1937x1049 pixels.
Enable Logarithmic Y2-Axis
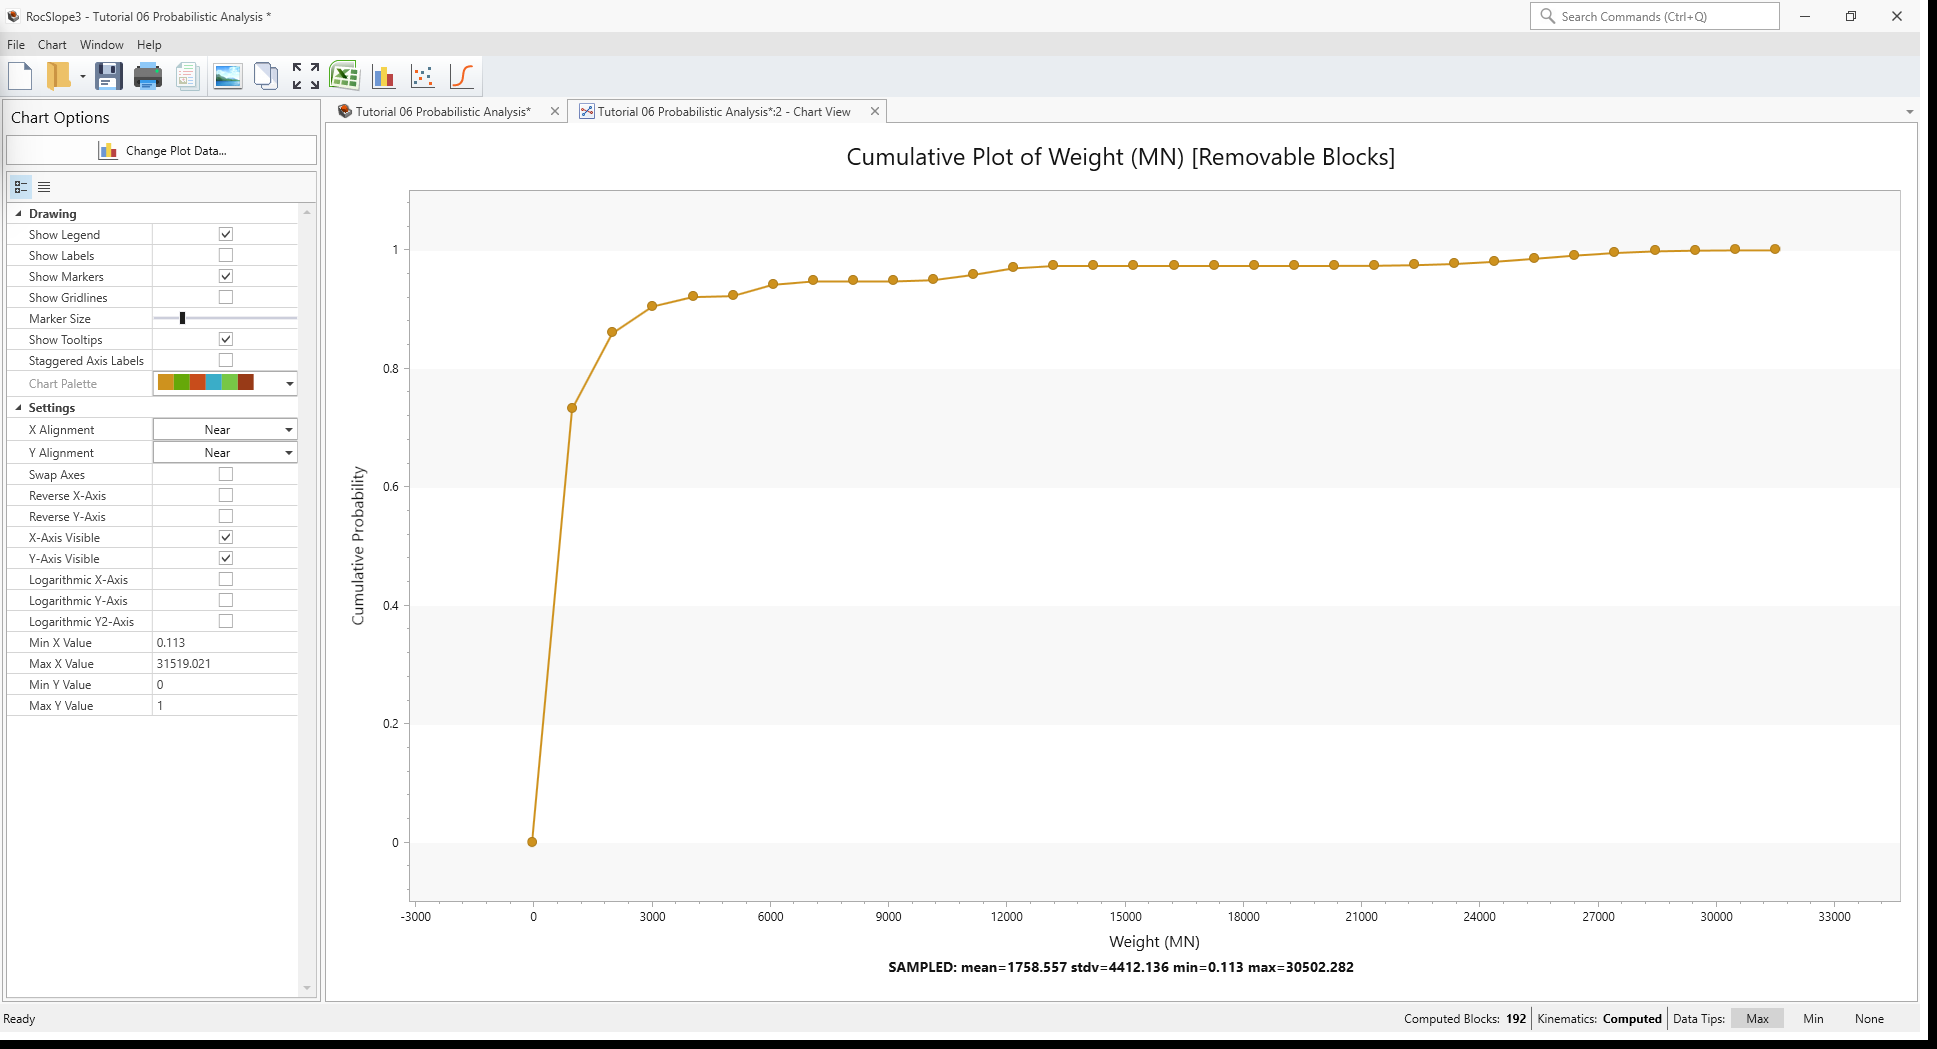(x=226, y=621)
